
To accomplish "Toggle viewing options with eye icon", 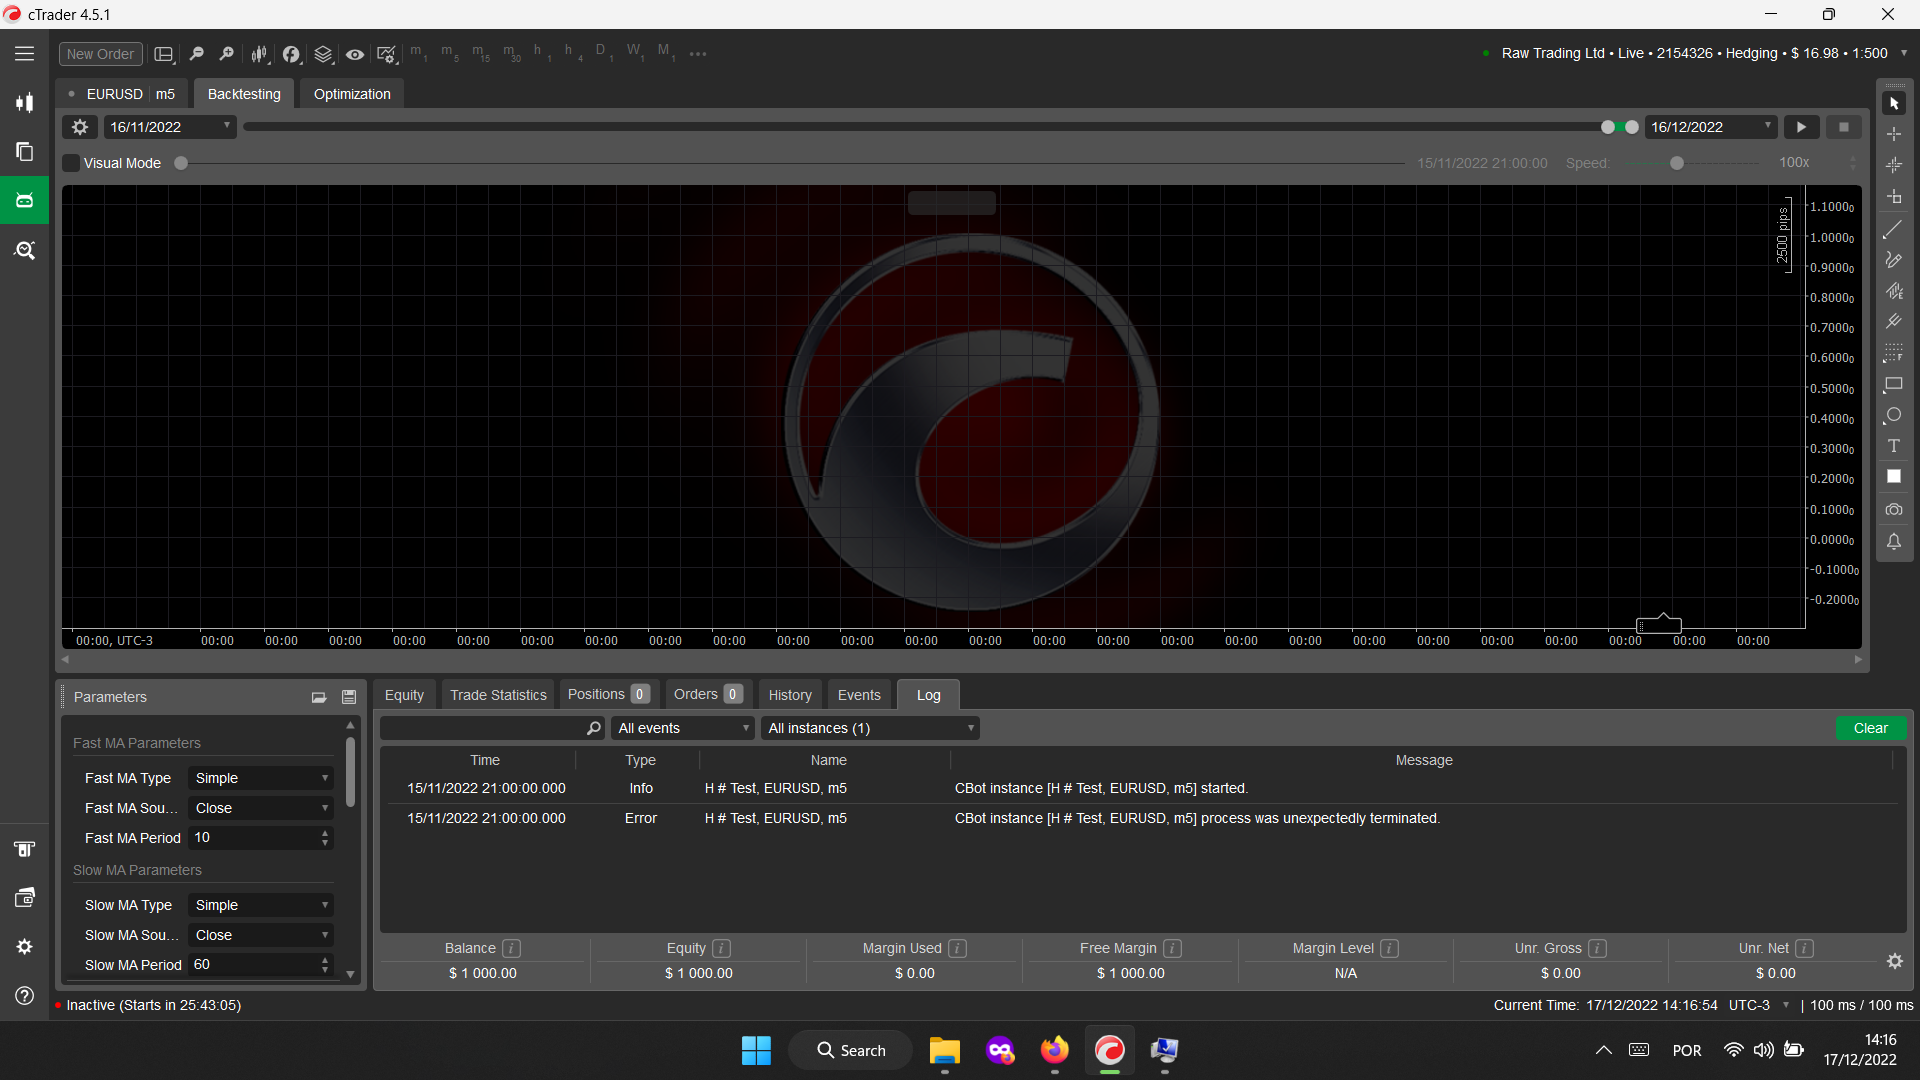I will point(355,54).
